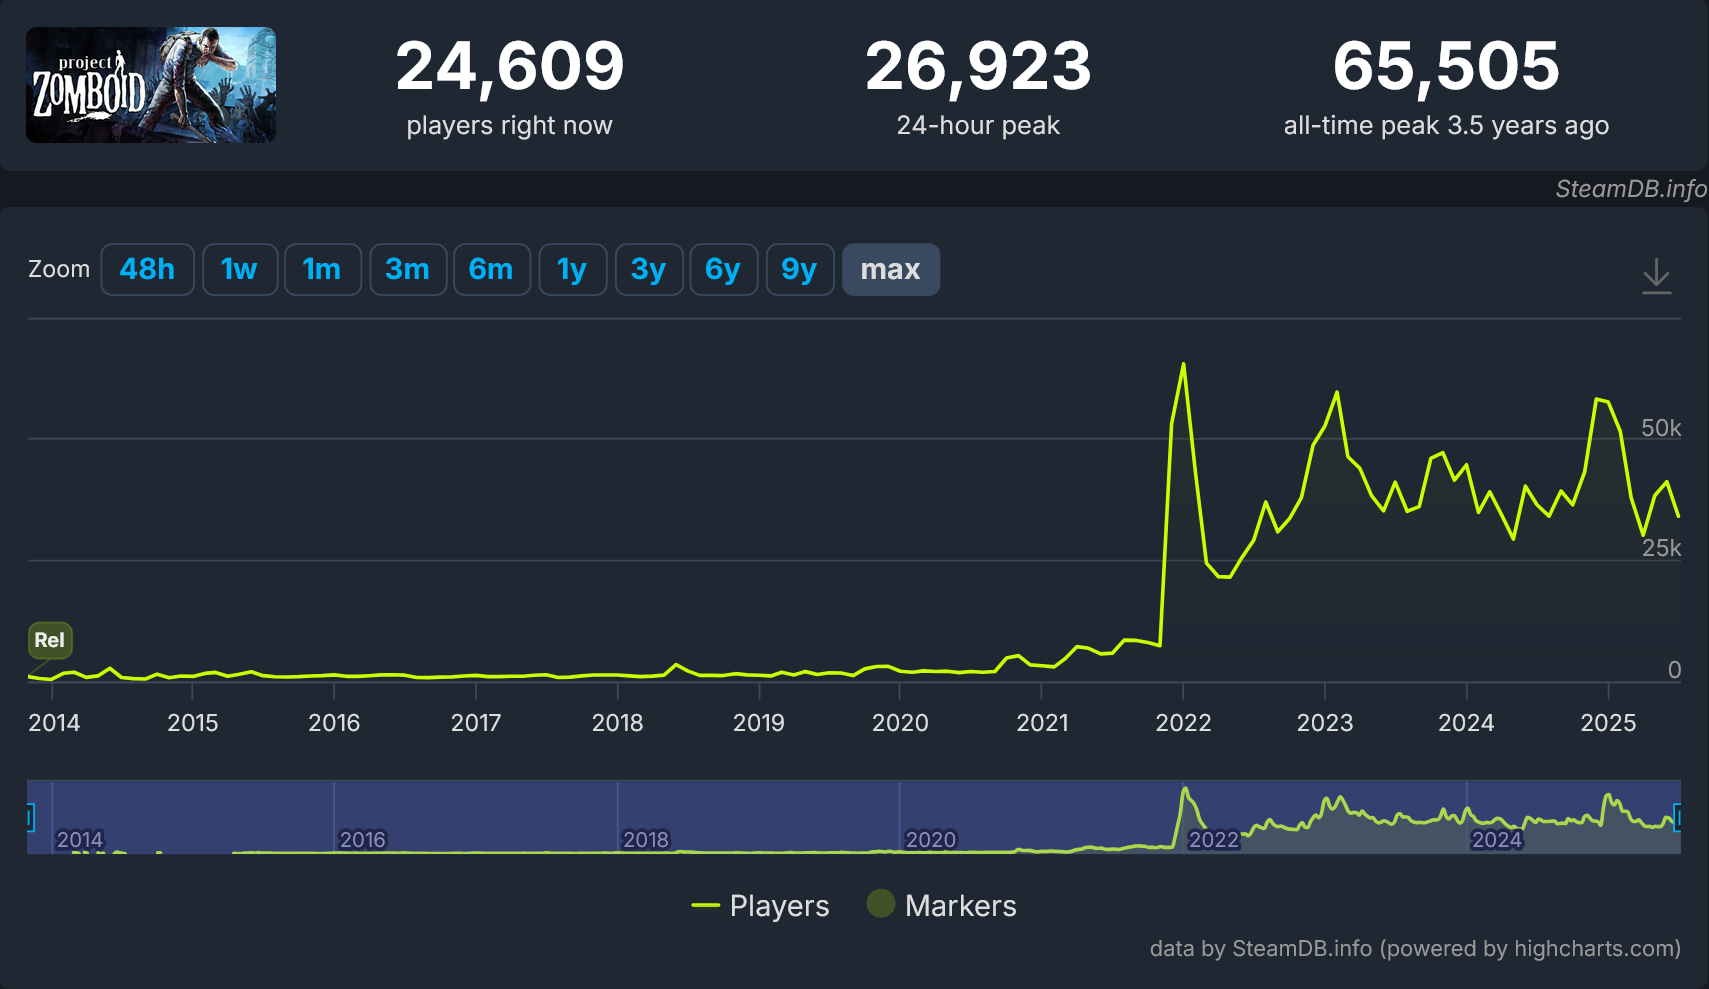Click the 65,505 all-time peak figure
The image size is (1709, 989).
coord(1446,66)
